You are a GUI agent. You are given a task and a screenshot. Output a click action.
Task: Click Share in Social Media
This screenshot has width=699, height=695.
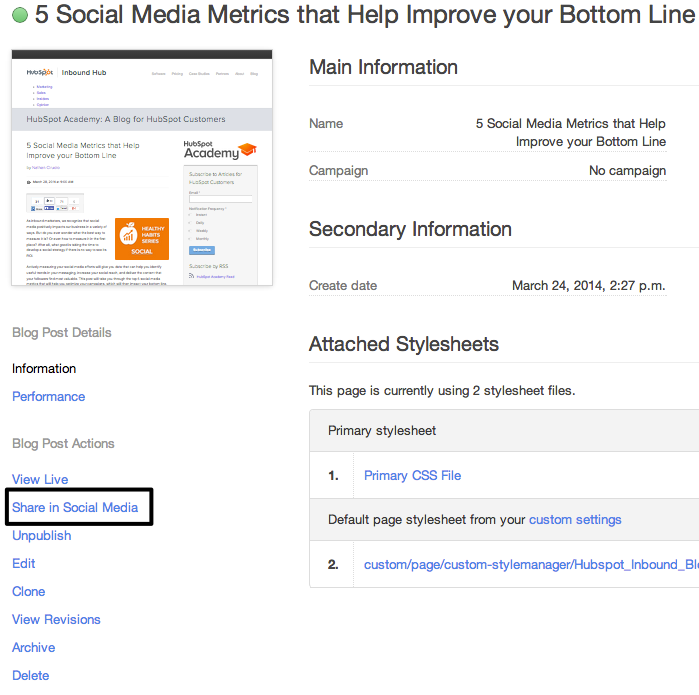[75, 507]
